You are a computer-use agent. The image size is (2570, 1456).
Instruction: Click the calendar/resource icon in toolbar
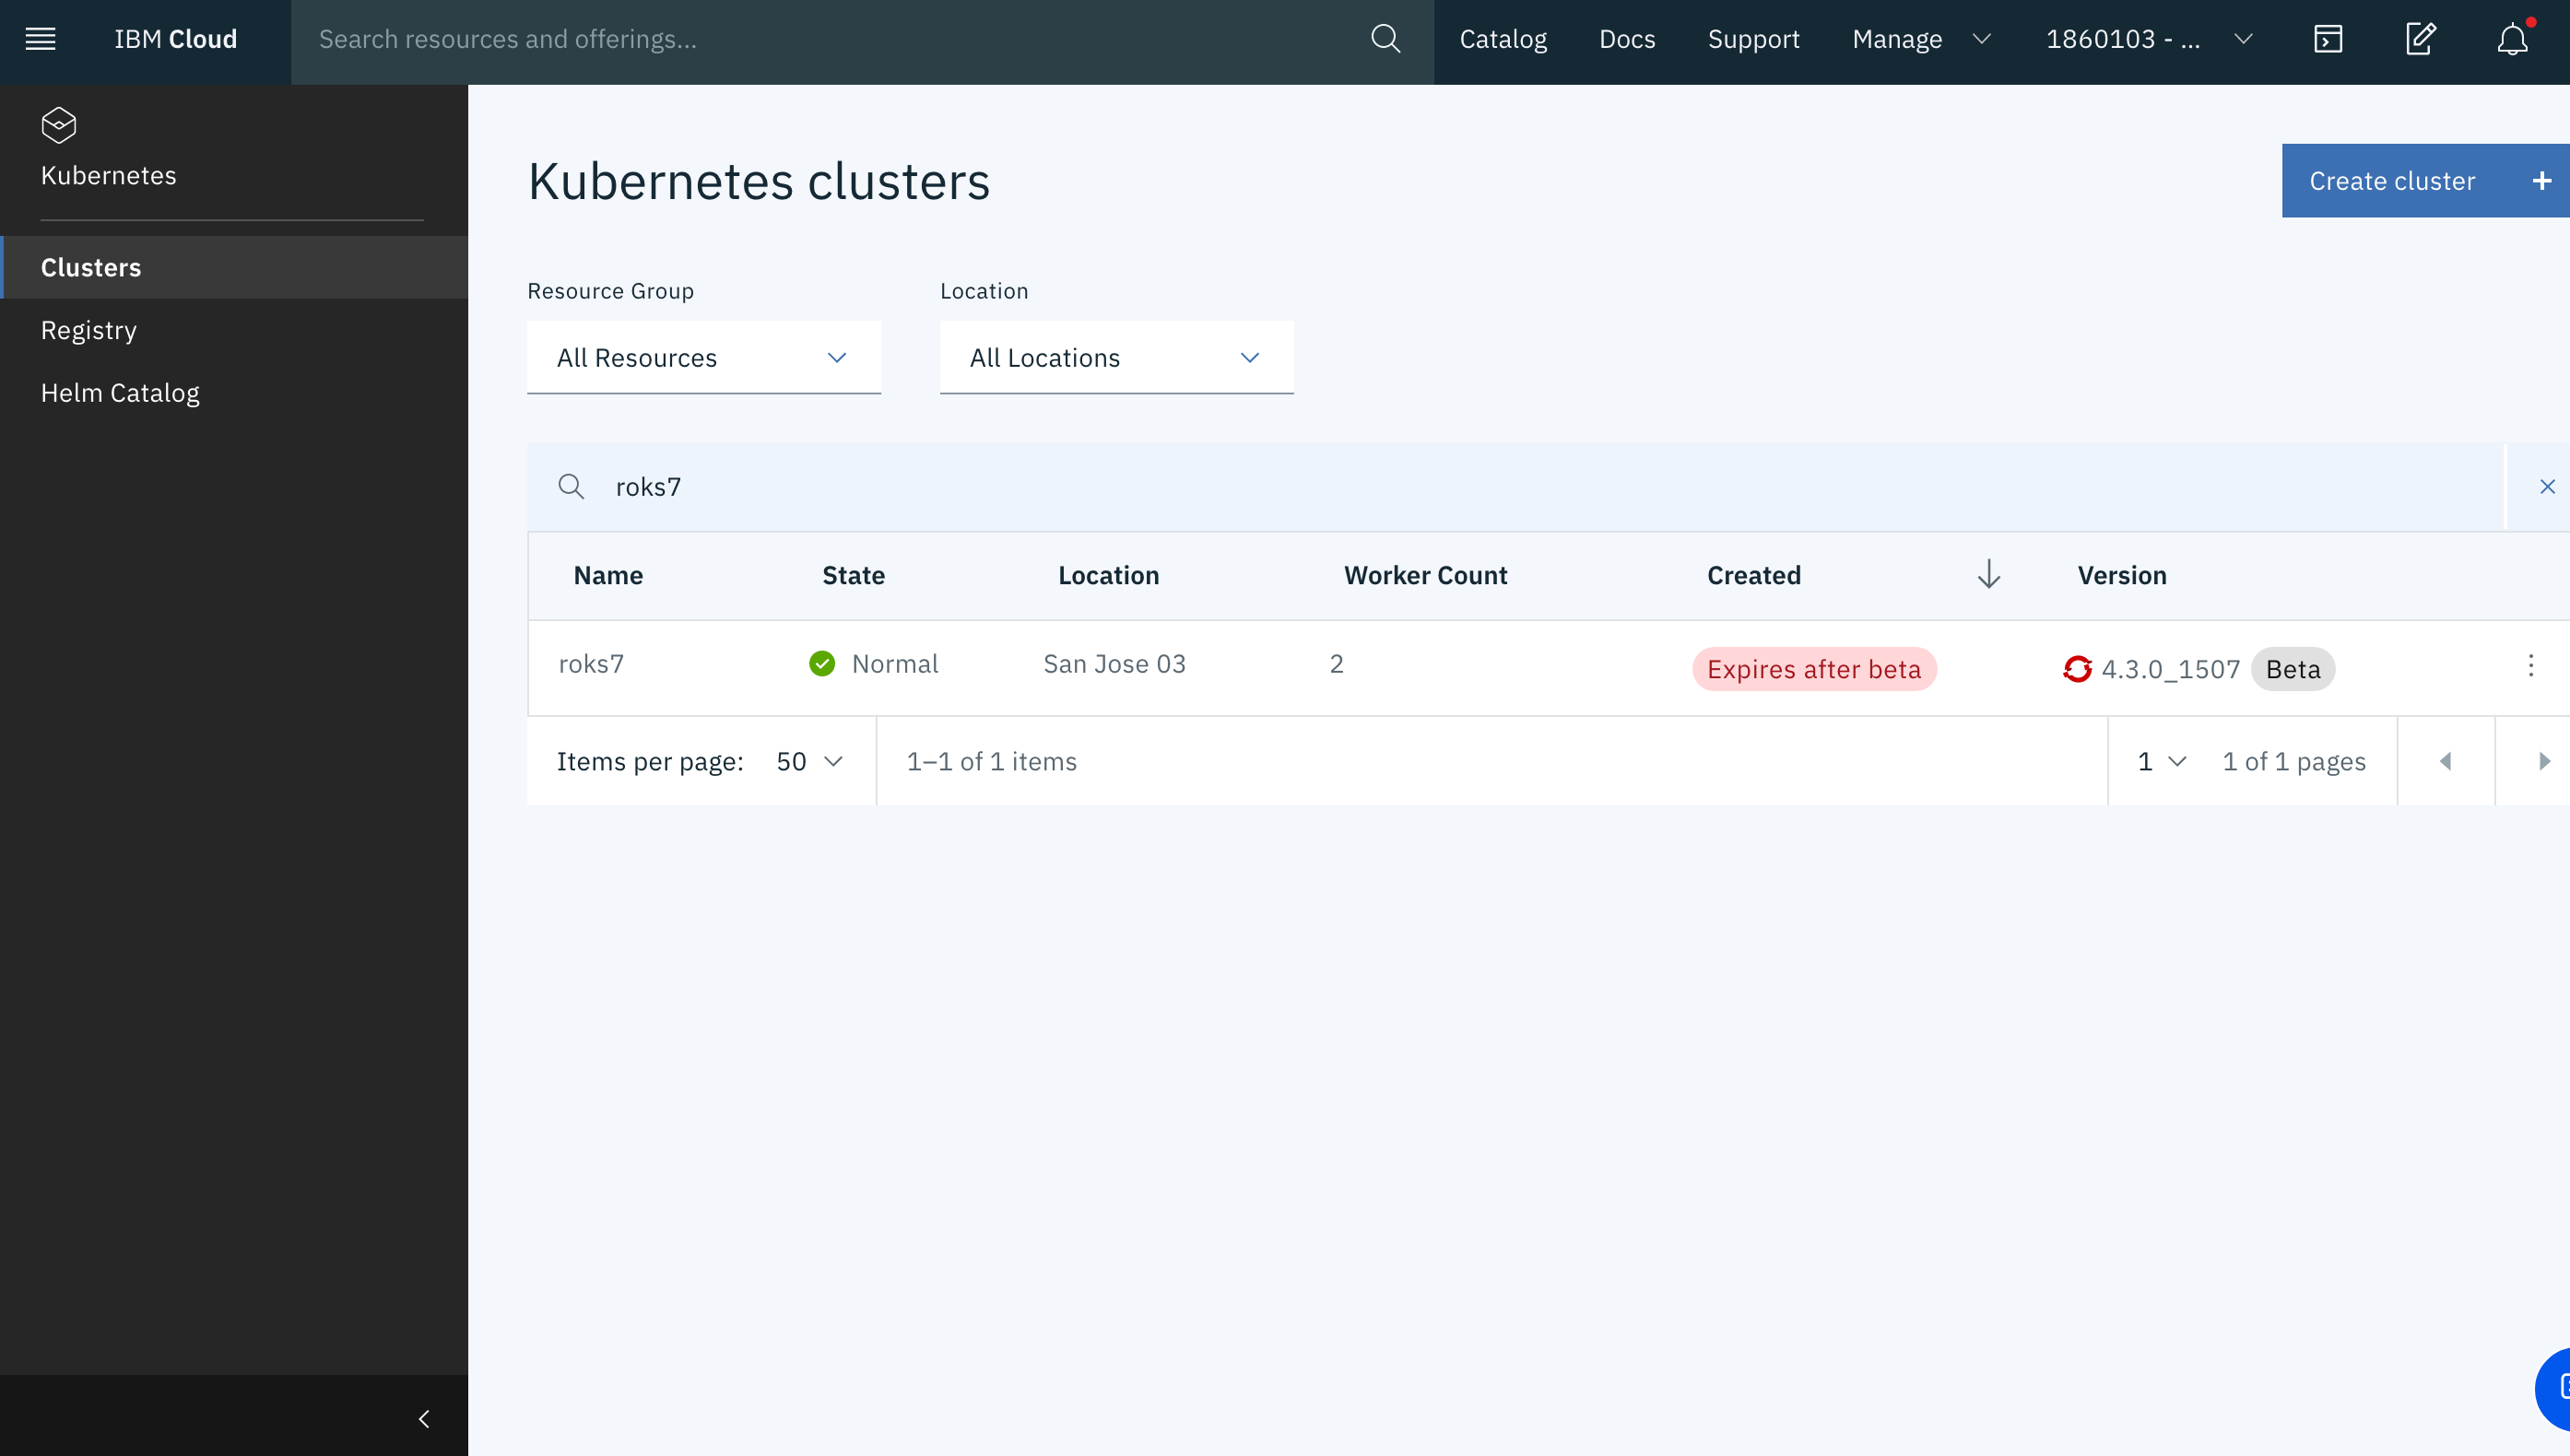coord(2328,39)
